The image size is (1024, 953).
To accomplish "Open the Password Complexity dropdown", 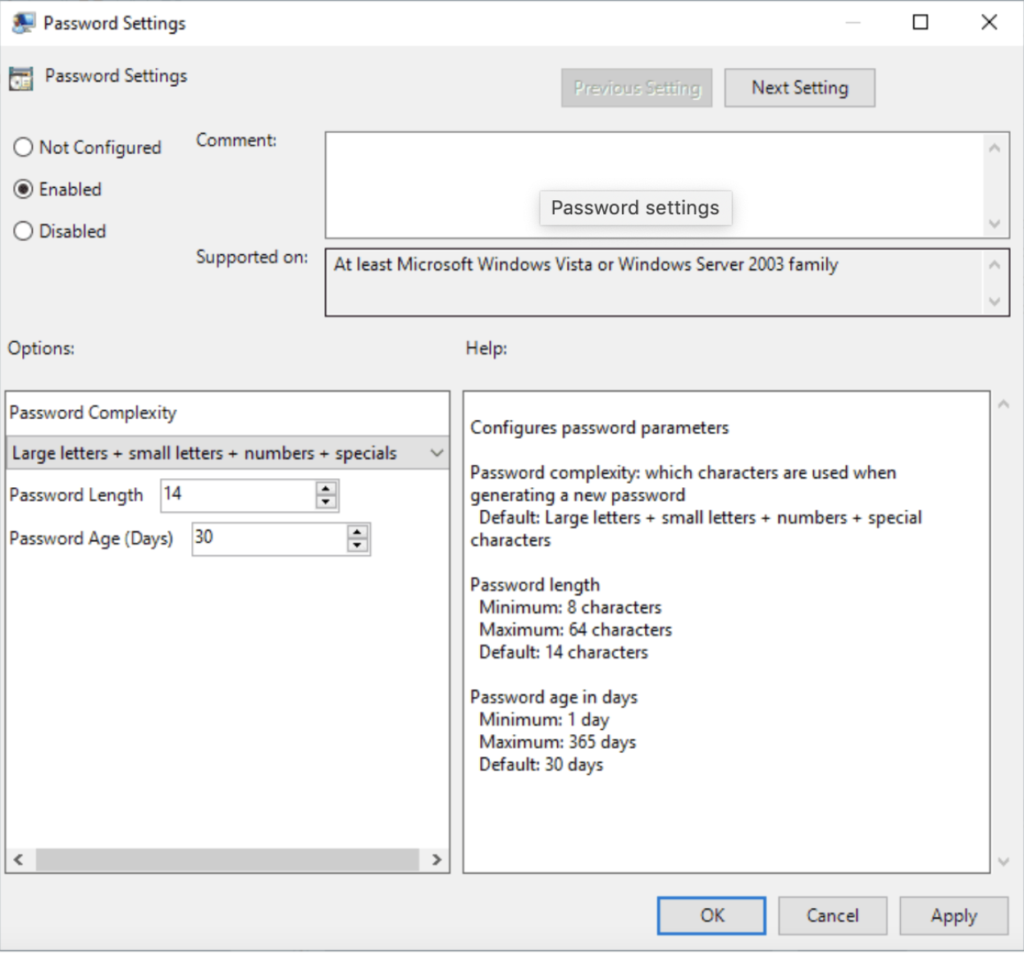I will point(437,452).
